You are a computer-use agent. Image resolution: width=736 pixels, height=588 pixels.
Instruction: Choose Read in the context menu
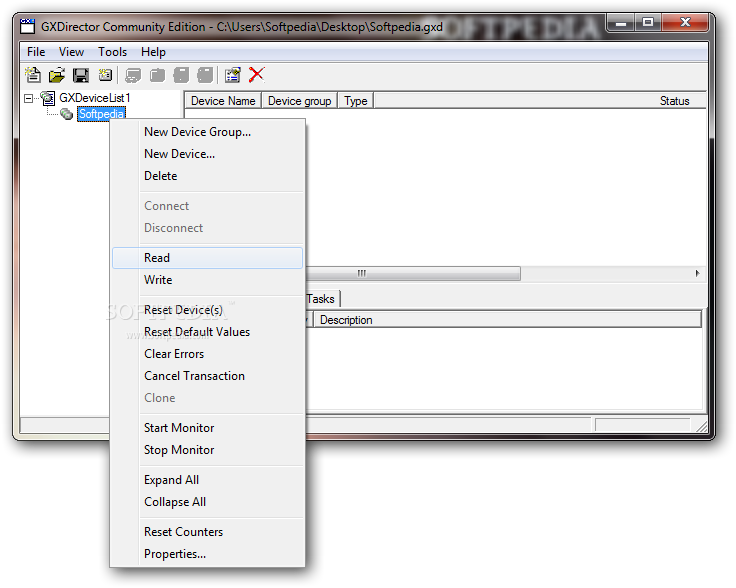pos(207,258)
